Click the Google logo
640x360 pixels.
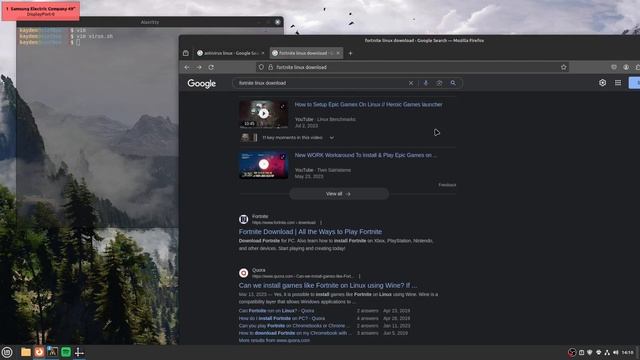[x=202, y=84]
